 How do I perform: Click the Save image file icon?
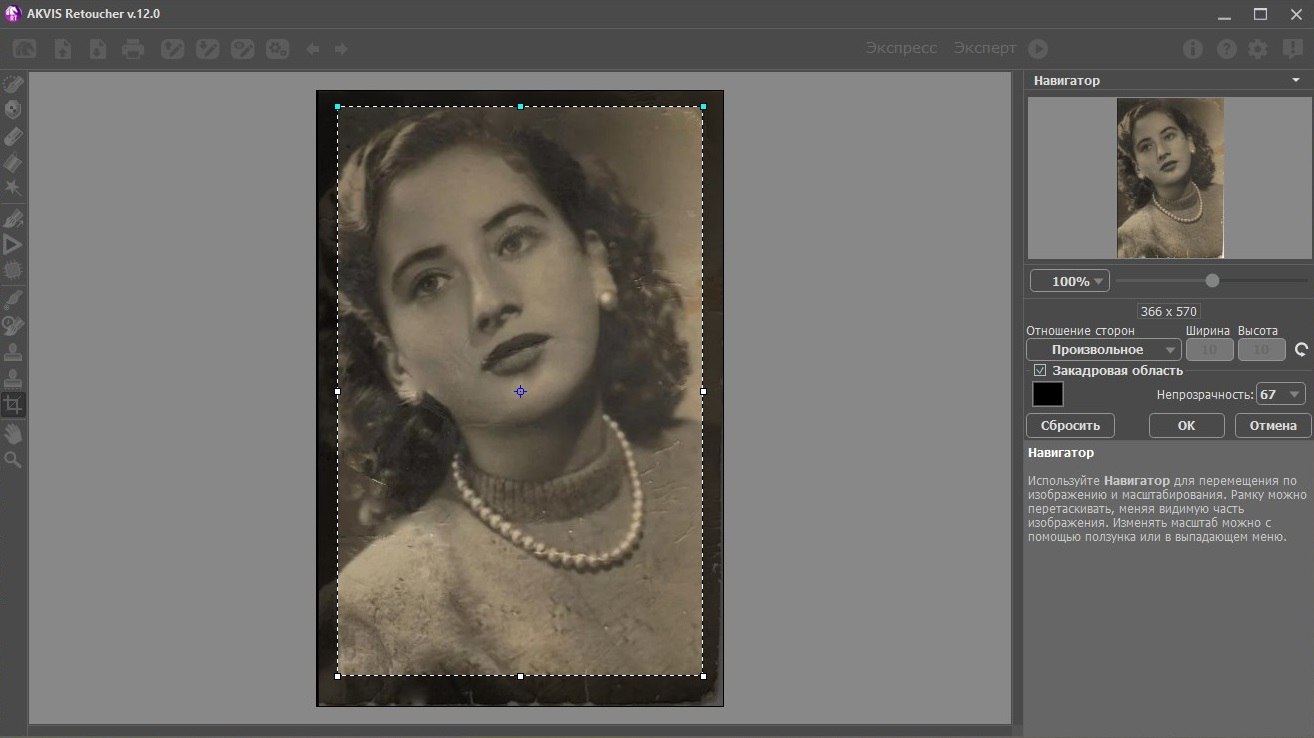coord(97,48)
